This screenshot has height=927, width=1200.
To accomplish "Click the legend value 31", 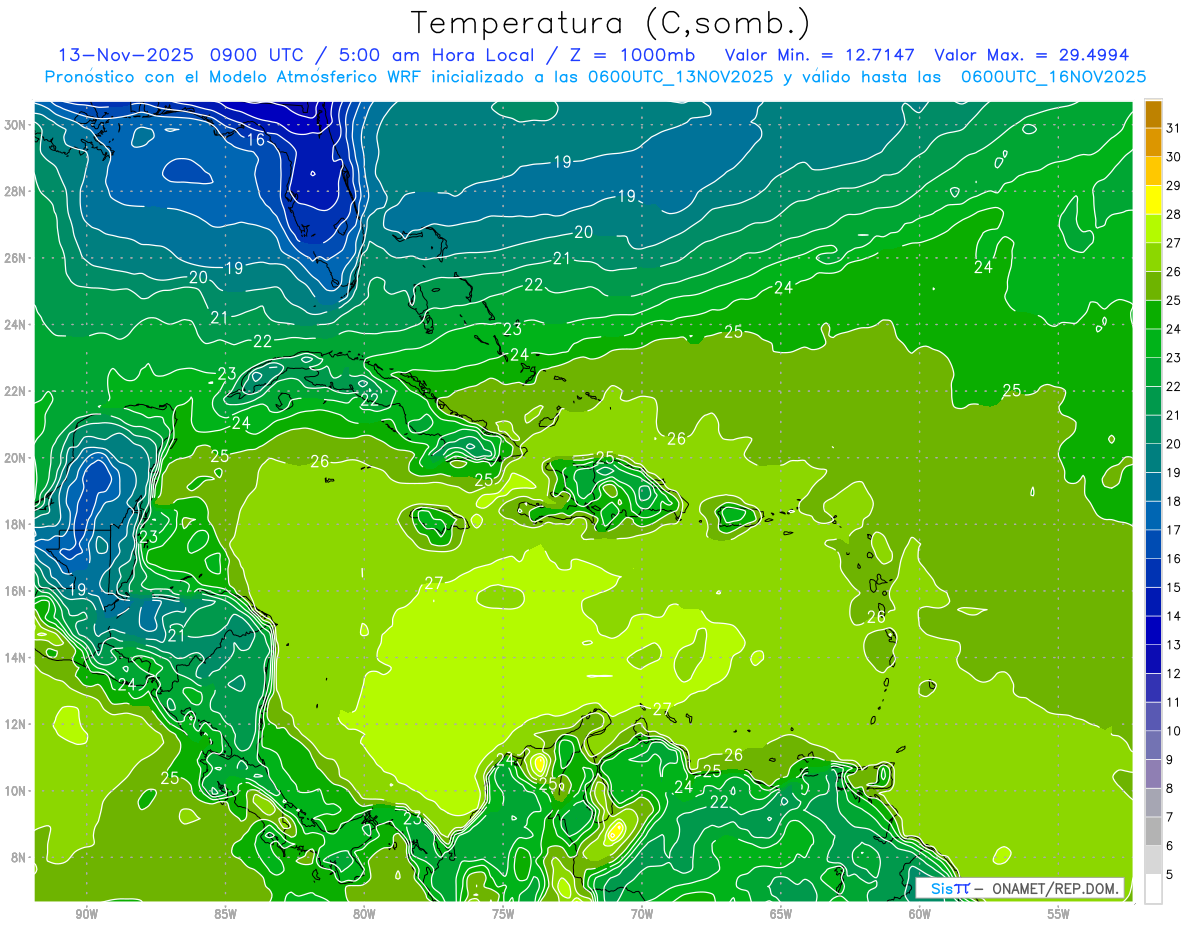I will coord(1173,128).
